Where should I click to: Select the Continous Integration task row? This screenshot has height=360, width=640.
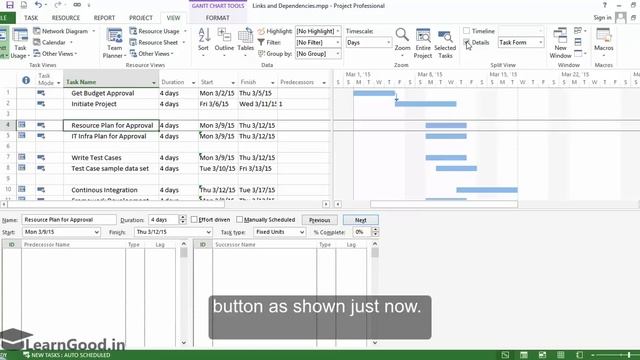tap(104, 190)
